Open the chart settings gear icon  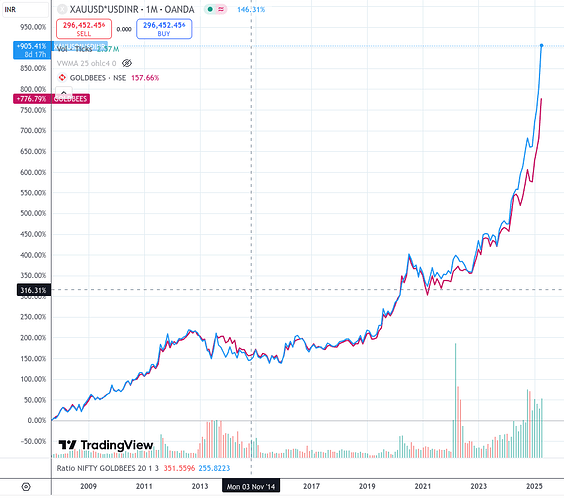click(26, 487)
